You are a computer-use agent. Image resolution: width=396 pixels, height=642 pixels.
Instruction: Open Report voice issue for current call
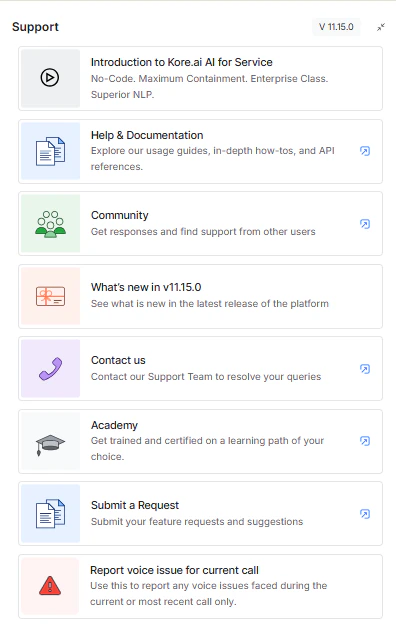click(x=174, y=570)
